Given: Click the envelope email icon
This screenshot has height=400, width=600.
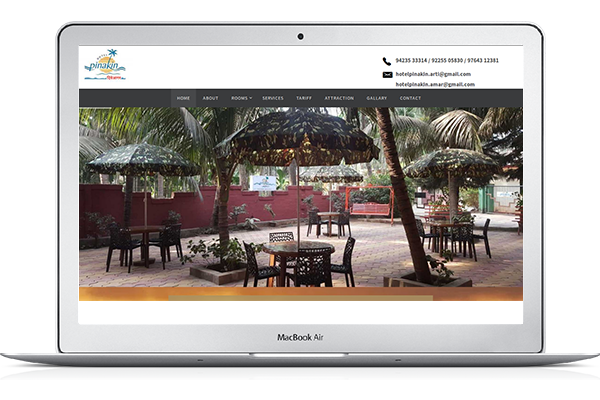Looking at the screenshot, I should pyautogui.click(x=387, y=74).
